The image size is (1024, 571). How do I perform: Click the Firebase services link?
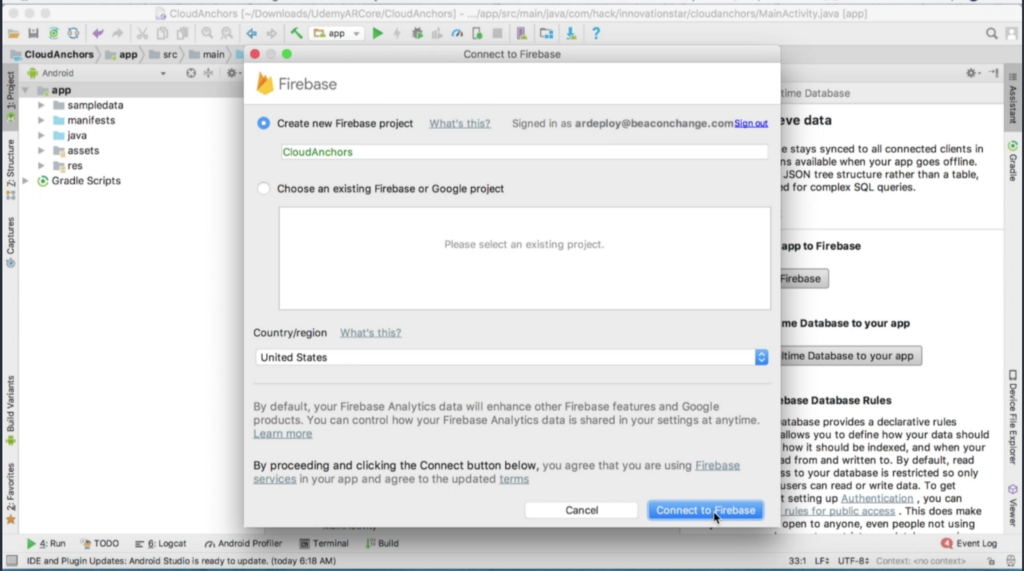[x=717, y=465]
